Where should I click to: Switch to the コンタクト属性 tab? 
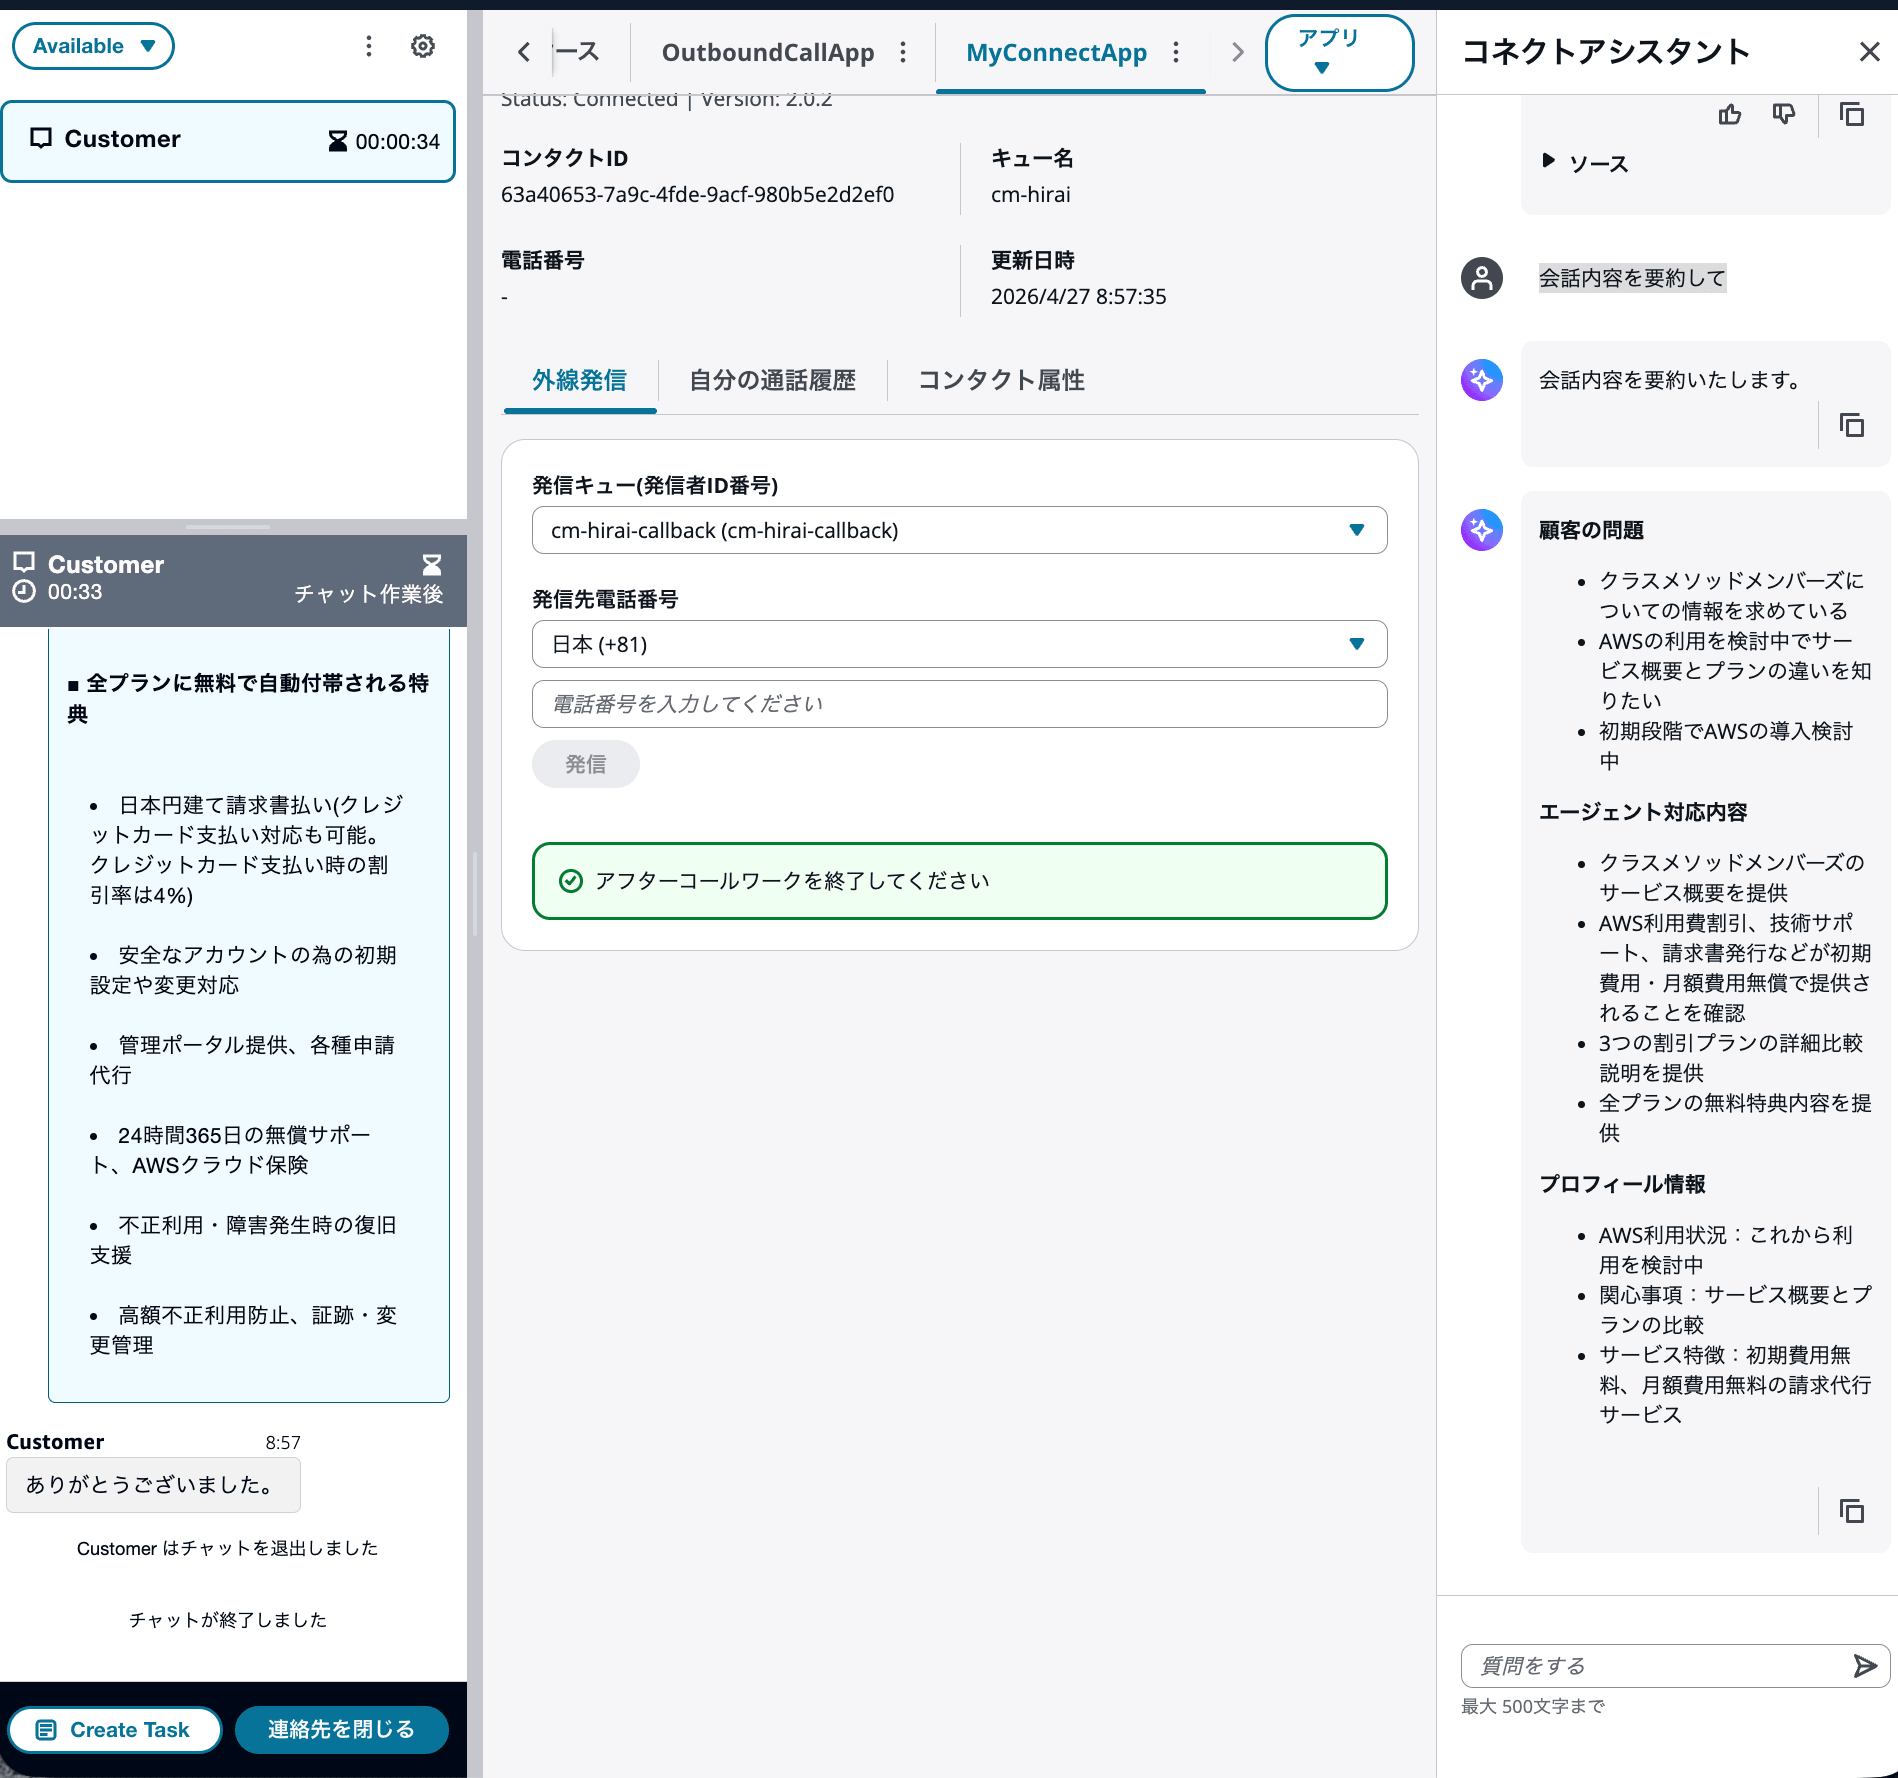pyautogui.click(x=1001, y=380)
